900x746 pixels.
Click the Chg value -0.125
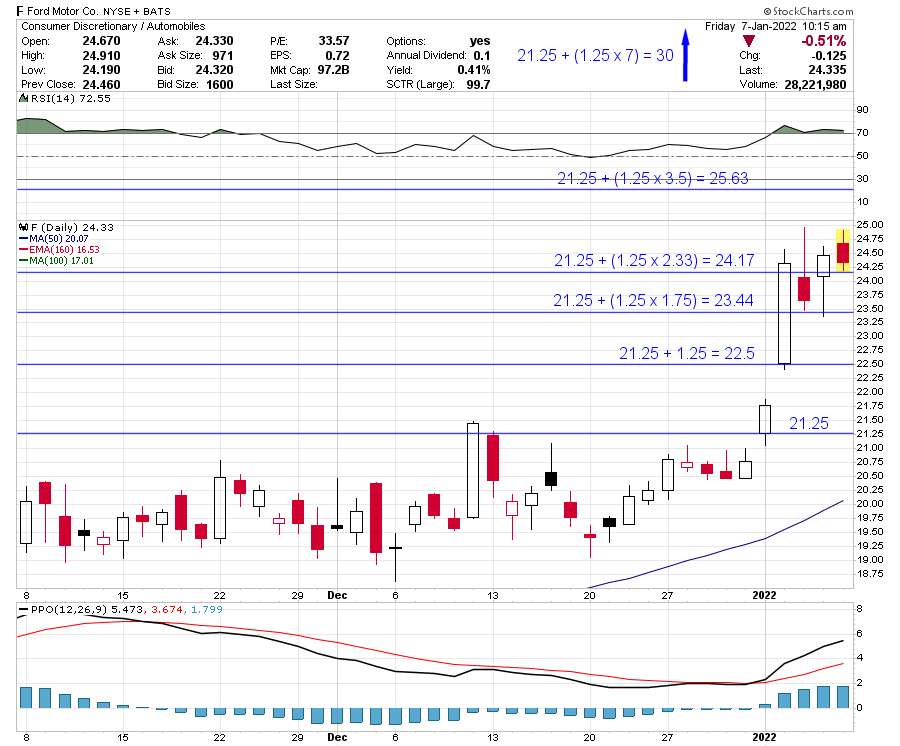[x=829, y=56]
